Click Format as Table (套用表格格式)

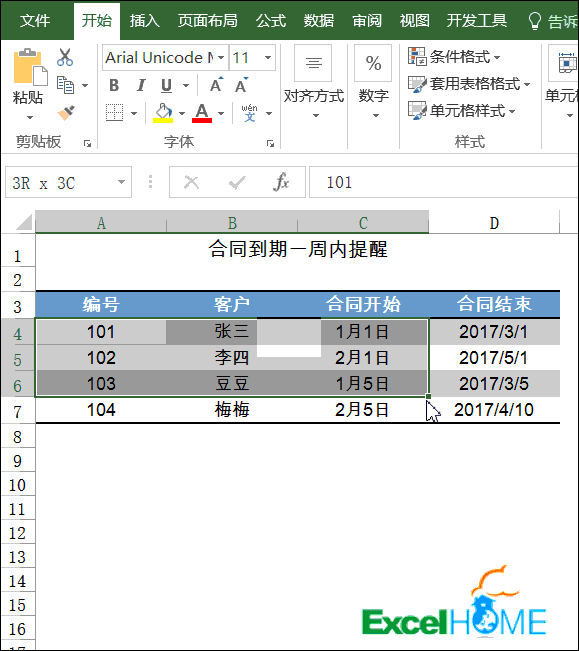click(469, 84)
